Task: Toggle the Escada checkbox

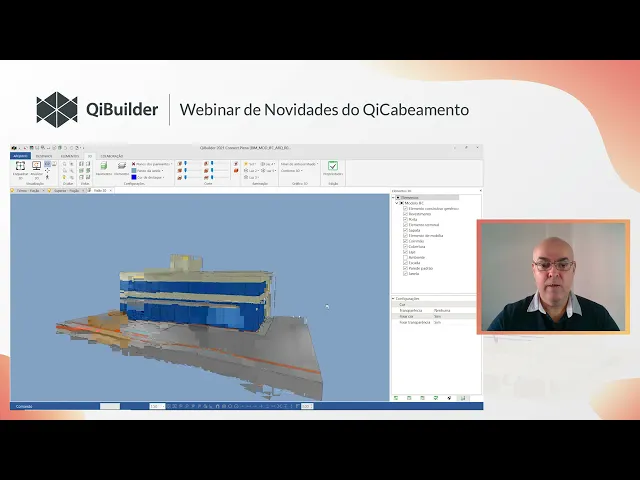Action: (x=405, y=263)
